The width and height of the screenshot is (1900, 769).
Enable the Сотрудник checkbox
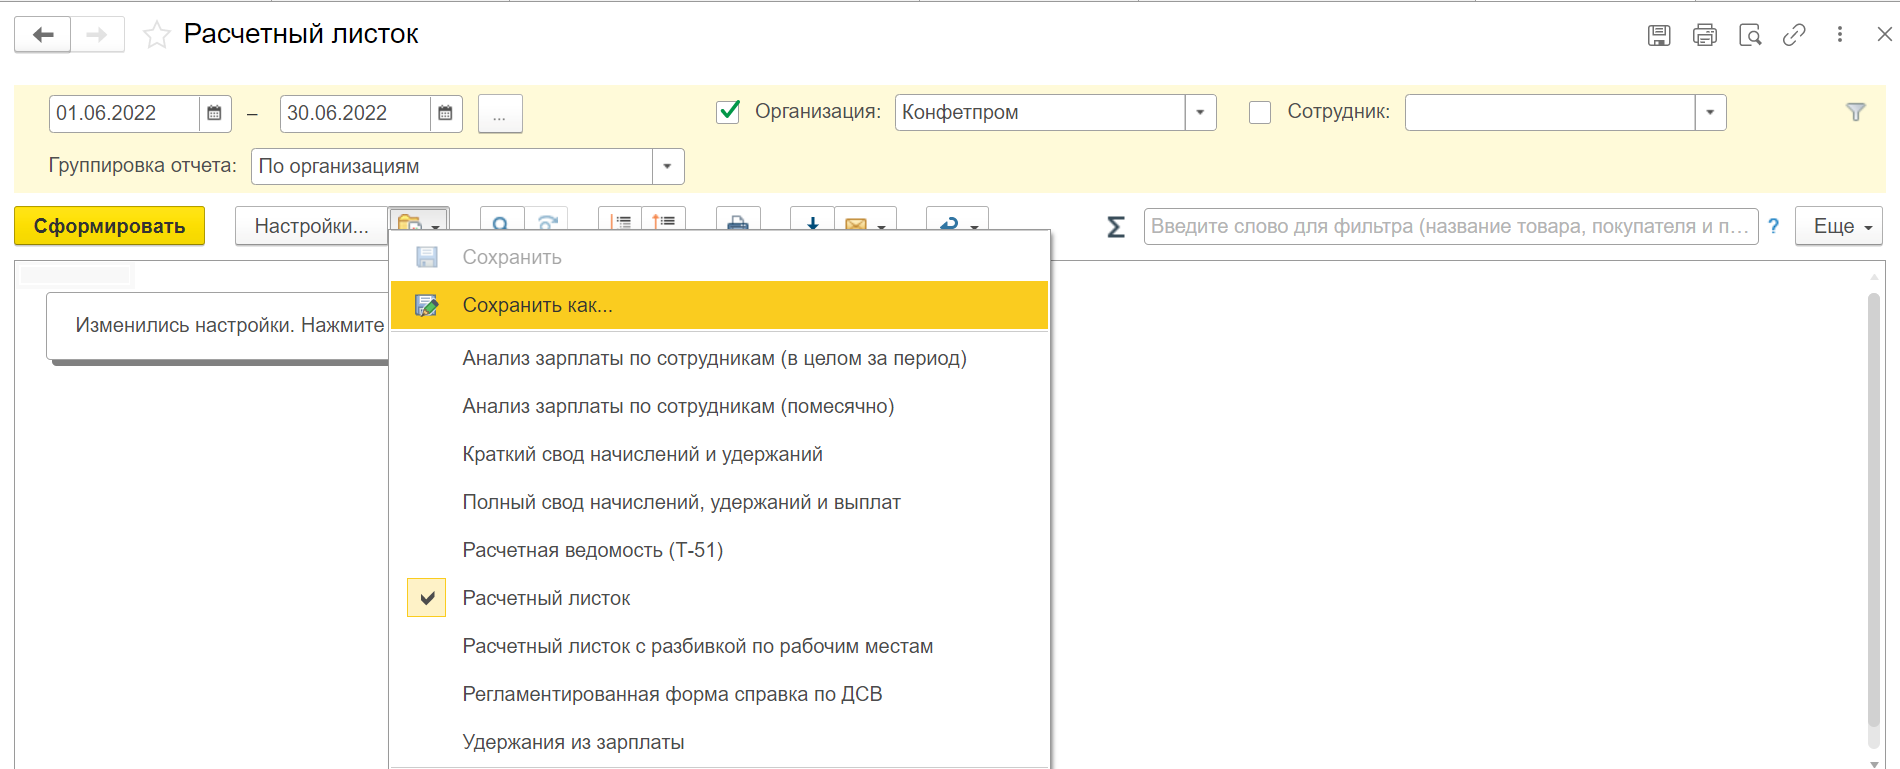click(x=1260, y=112)
